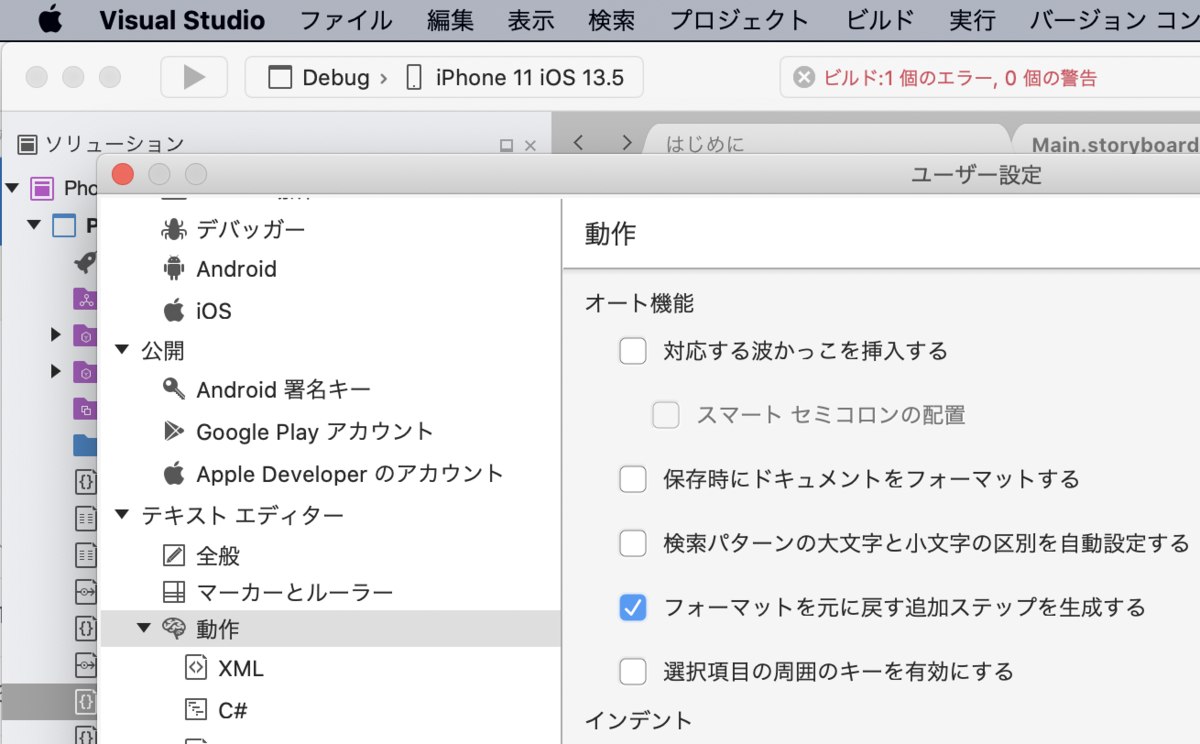
Task: Collapse the 公開 section
Action: [x=122, y=350]
